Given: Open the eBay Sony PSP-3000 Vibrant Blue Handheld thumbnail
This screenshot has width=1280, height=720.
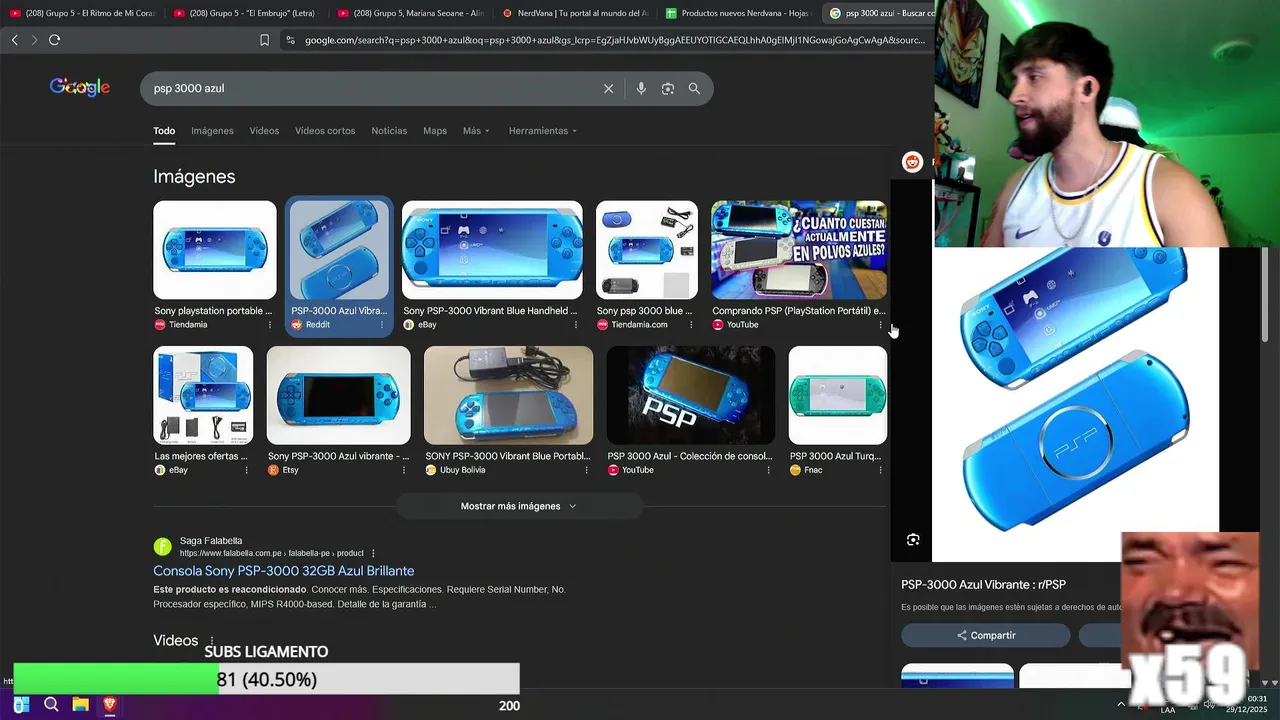Looking at the screenshot, I should (x=492, y=250).
